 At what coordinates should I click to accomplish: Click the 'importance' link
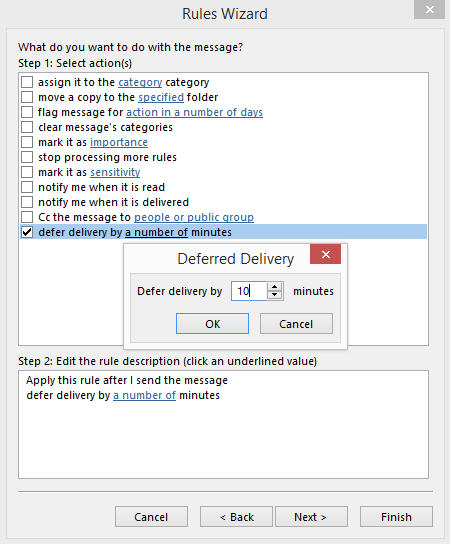pos(119,142)
